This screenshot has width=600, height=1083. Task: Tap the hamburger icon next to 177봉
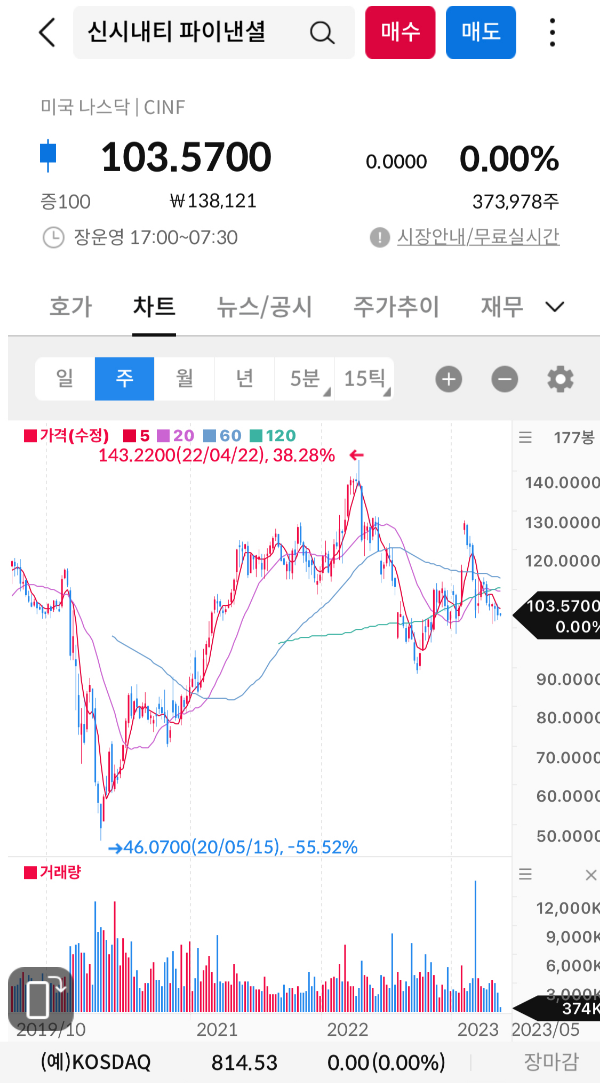pyautogui.click(x=525, y=437)
